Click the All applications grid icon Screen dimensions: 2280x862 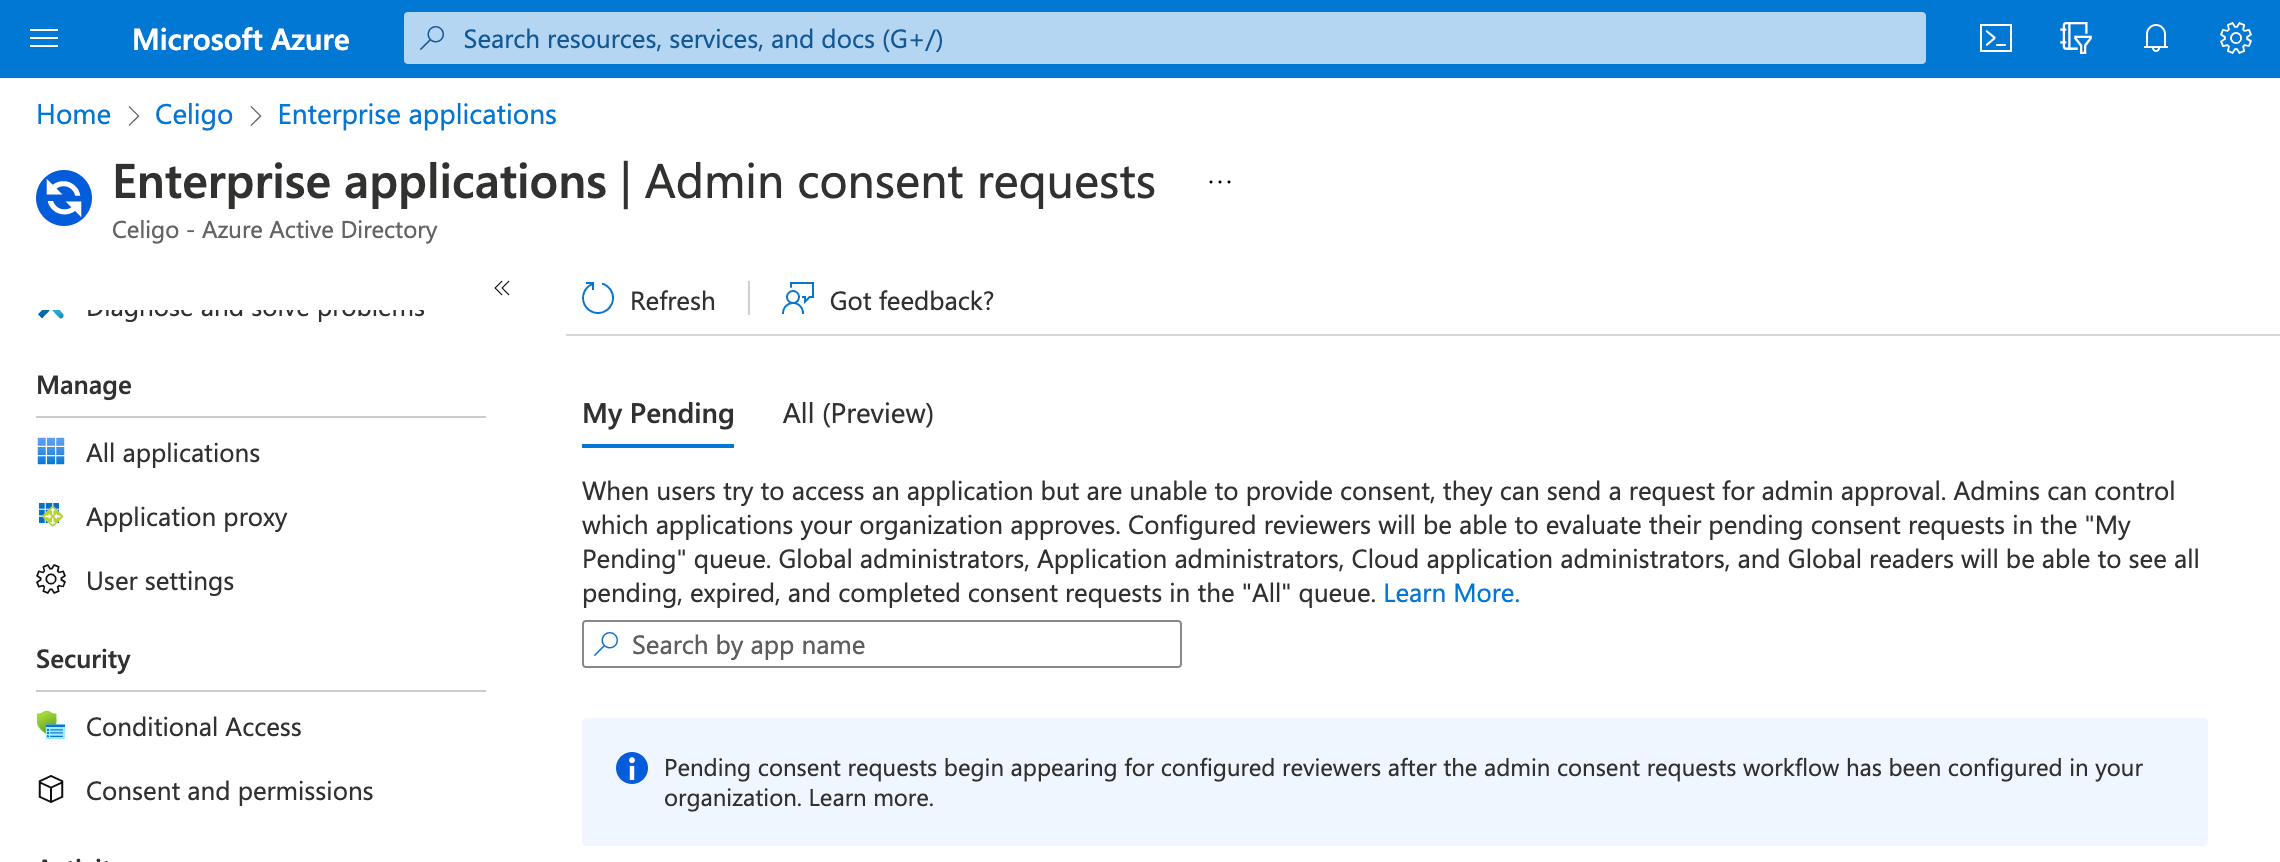51,451
